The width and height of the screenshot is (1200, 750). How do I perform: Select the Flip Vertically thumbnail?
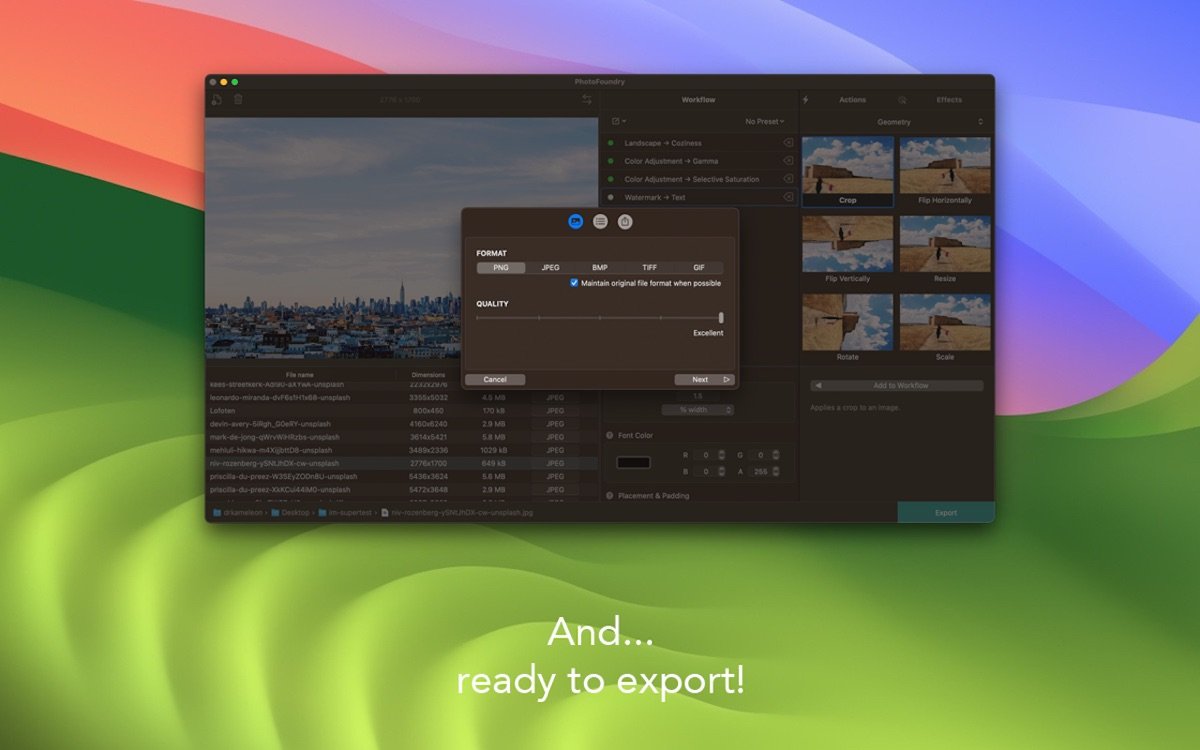point(847,244)
